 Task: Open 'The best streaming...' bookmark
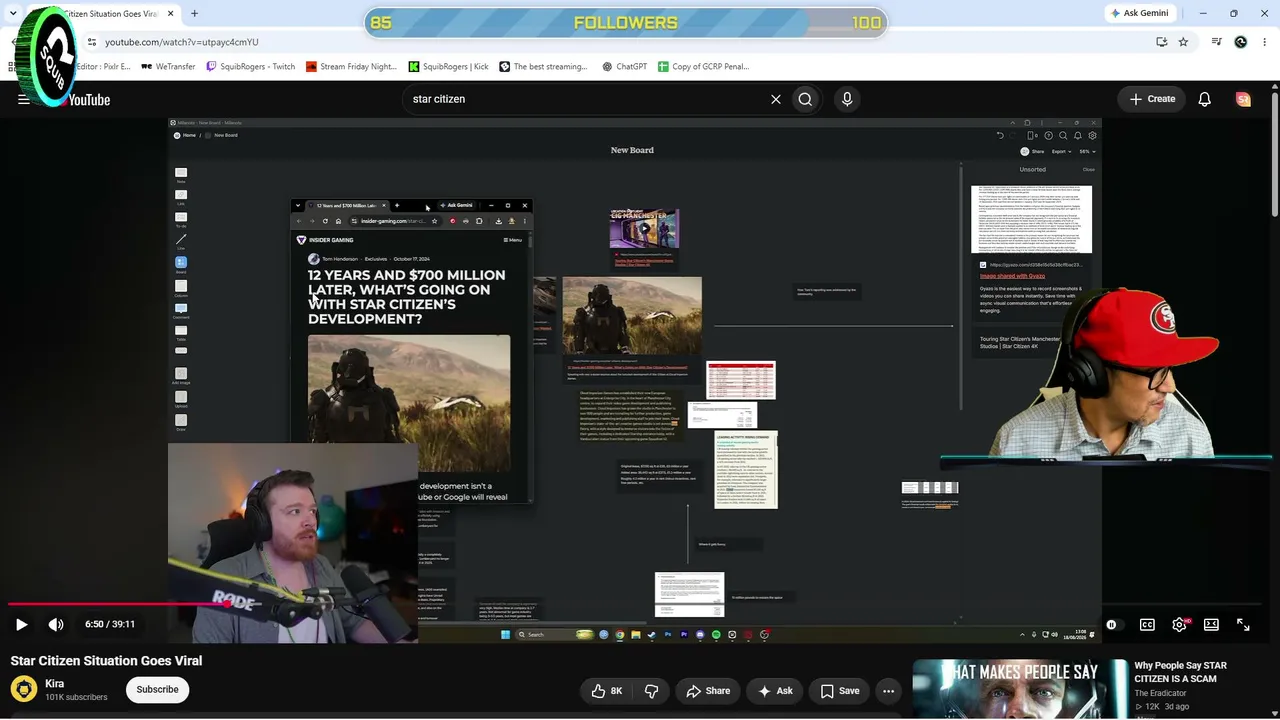click(x=543, y=67)
